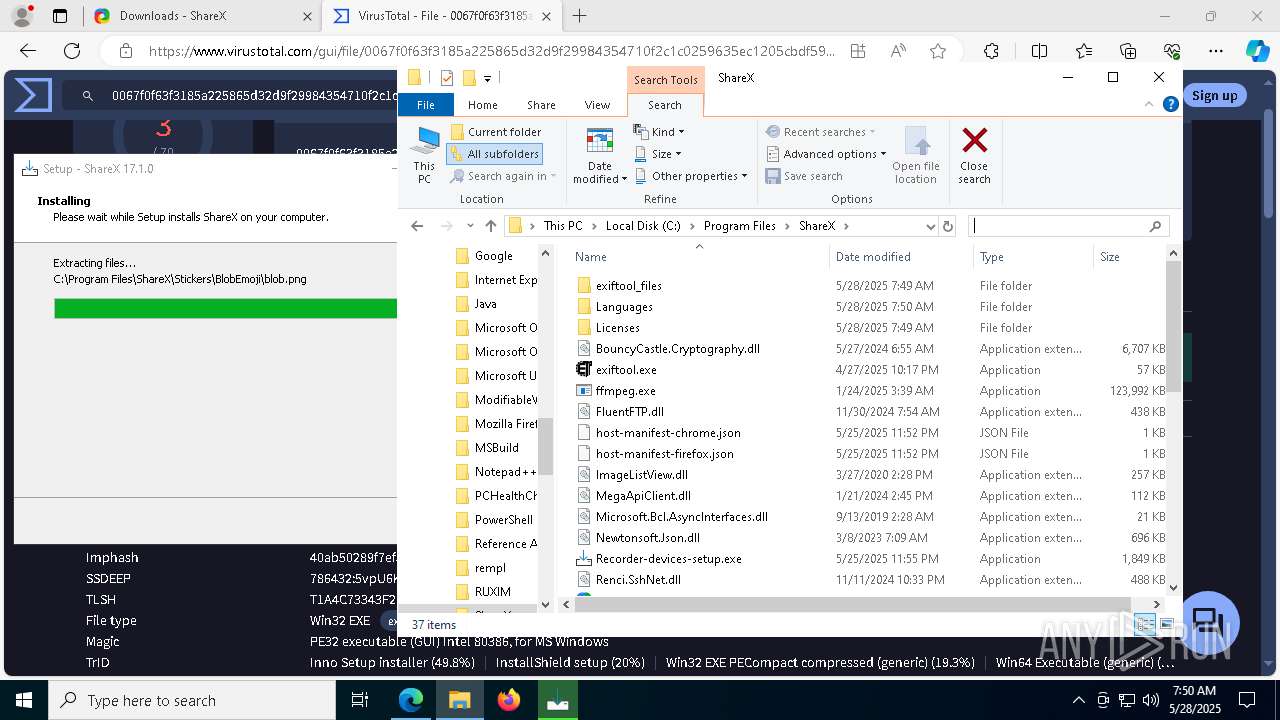Select Current folder search location
This screenshot has width=1280, height=720.
click(x=495, y=132)
